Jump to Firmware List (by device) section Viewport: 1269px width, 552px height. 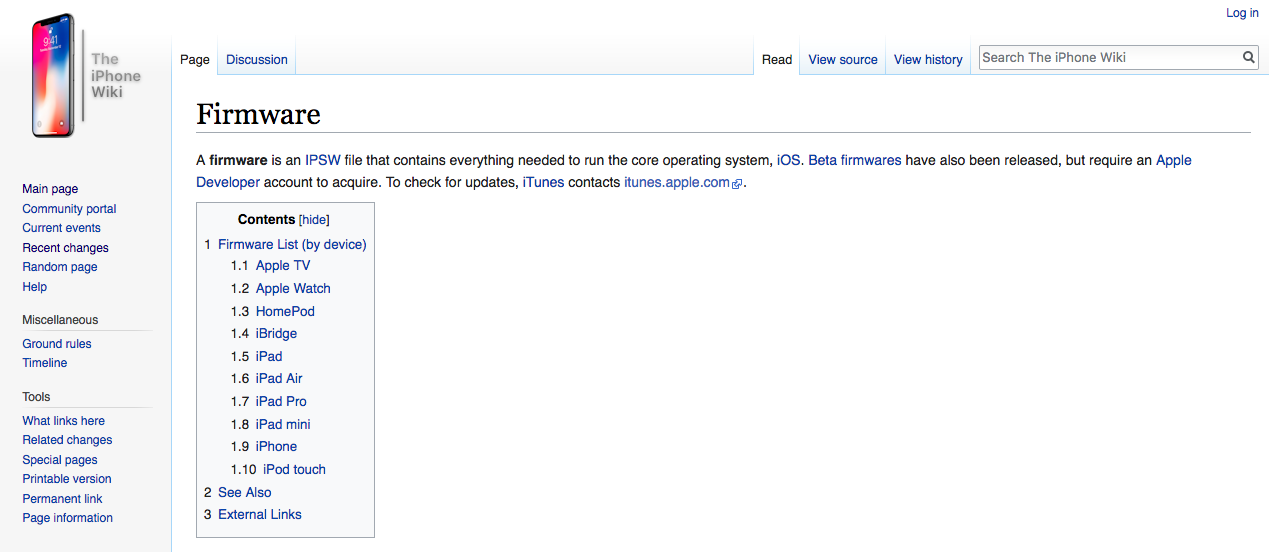(x=285, y=244)
